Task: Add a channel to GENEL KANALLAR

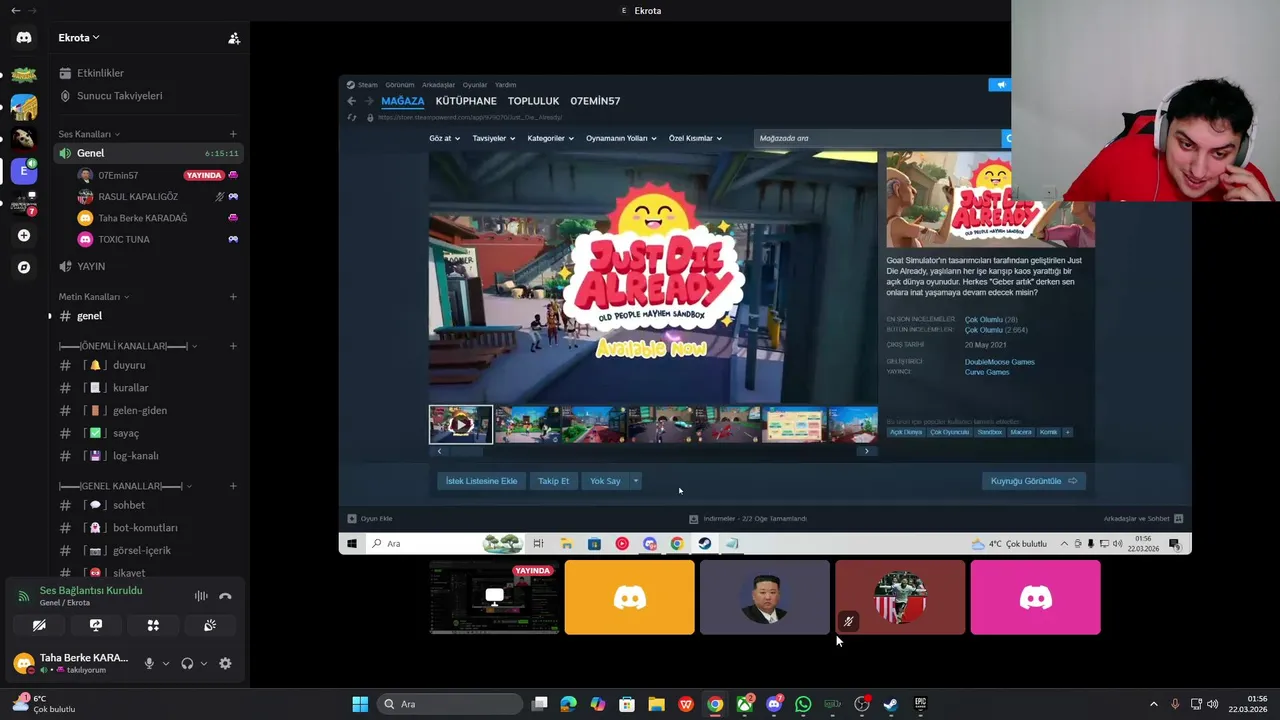Action: point(233,486)
